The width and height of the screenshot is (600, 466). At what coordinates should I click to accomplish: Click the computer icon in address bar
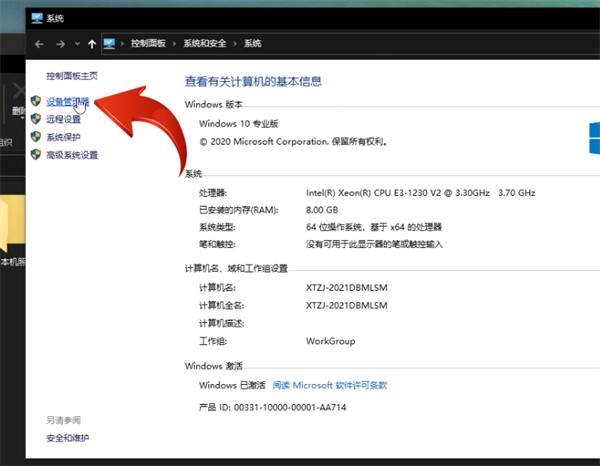pyautogui.click(x=109, y=43)
